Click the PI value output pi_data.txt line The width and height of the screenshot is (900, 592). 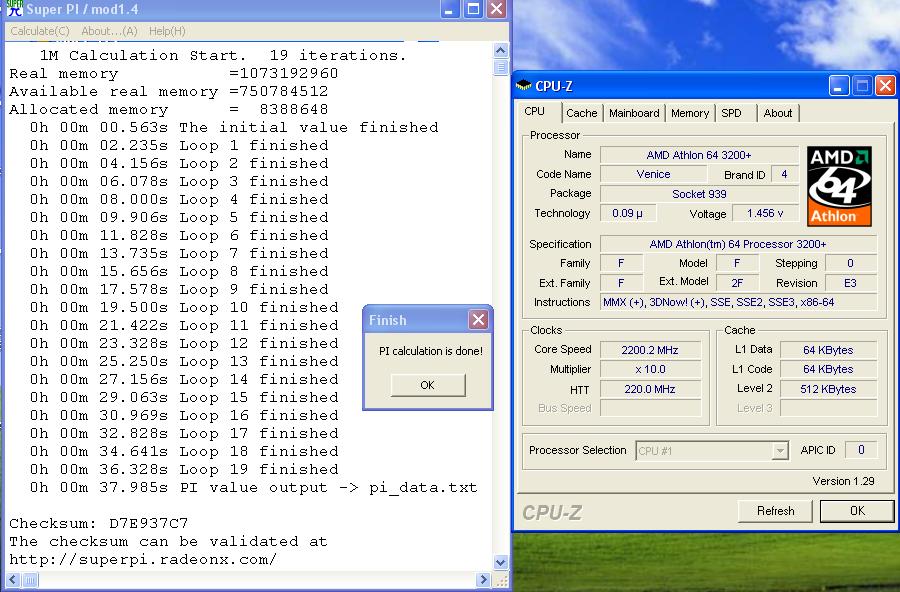coord(254,487)
